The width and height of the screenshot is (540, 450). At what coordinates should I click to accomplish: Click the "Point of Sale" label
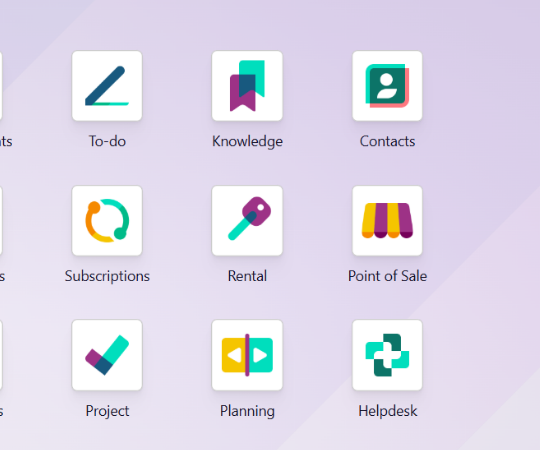(x=387, y=276)
